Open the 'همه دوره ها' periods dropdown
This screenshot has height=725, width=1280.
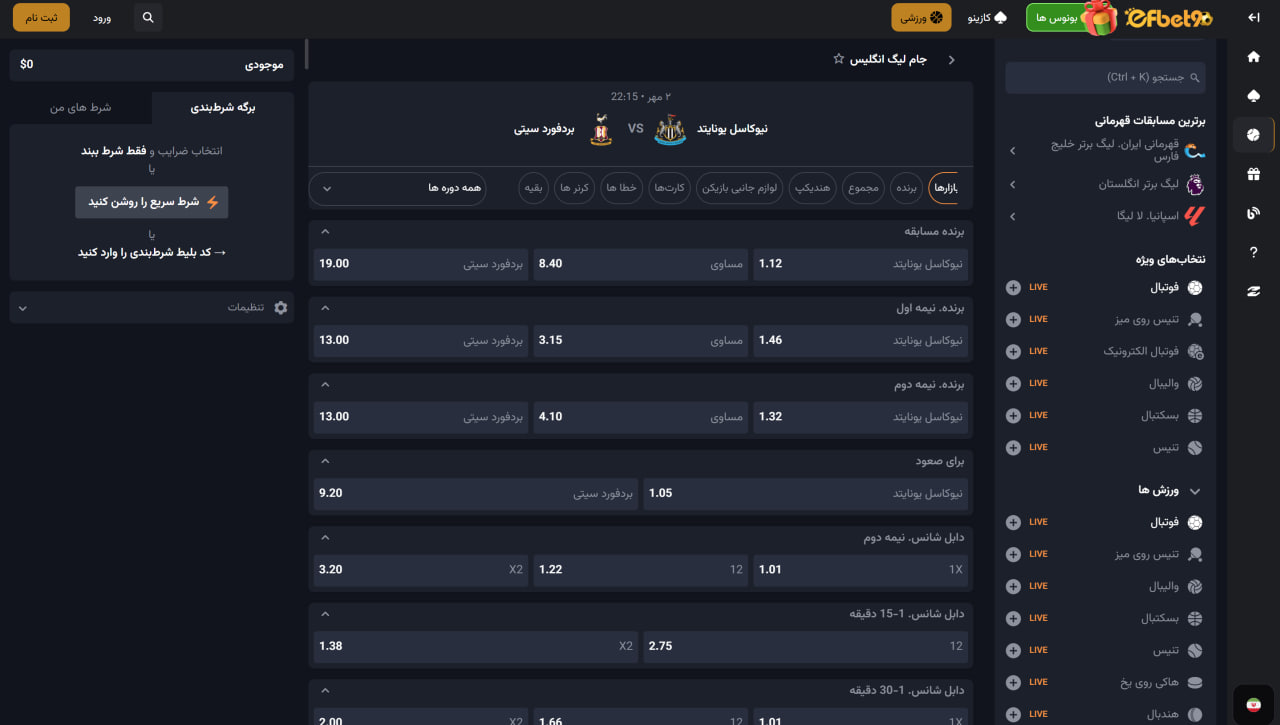click(398, 188)
